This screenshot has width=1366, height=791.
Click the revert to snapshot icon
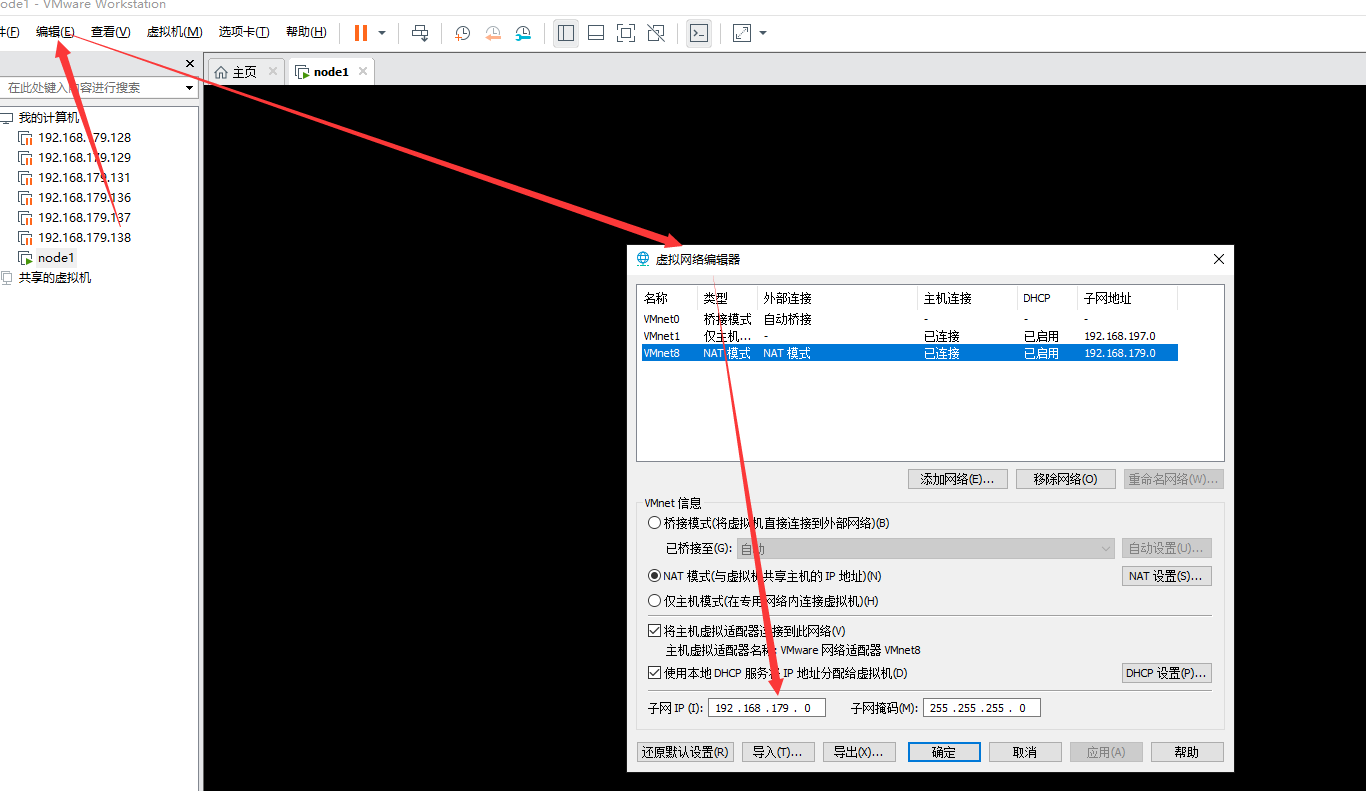pyautogui.click(x=493, y=33)
